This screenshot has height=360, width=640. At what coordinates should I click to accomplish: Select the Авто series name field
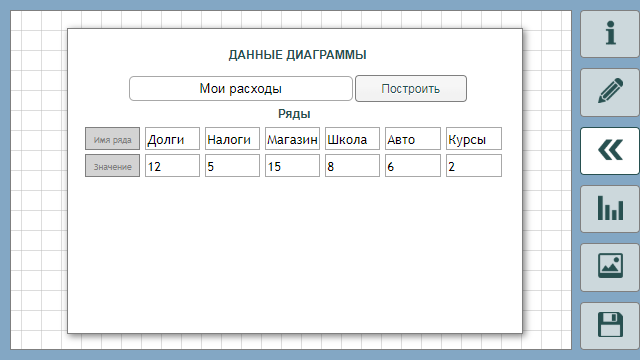(x=413, y=139)
